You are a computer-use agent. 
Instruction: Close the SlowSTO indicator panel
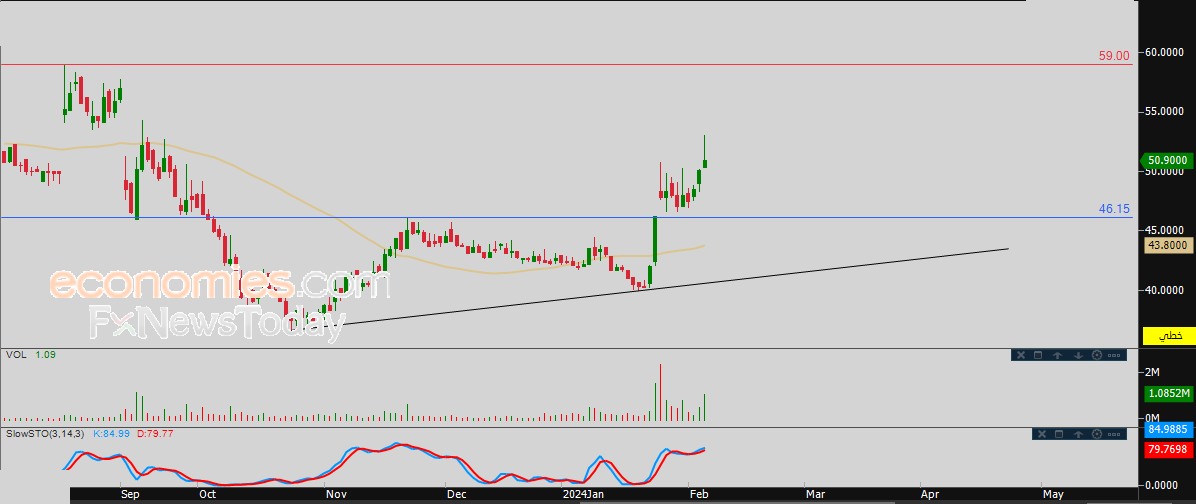(x=1041, y=434)
